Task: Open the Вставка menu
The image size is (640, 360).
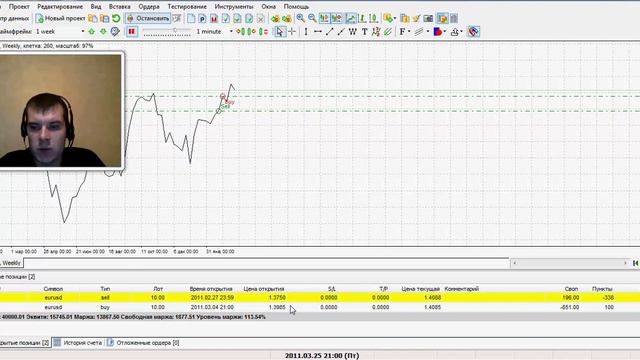Action: (x=120, y=7)
